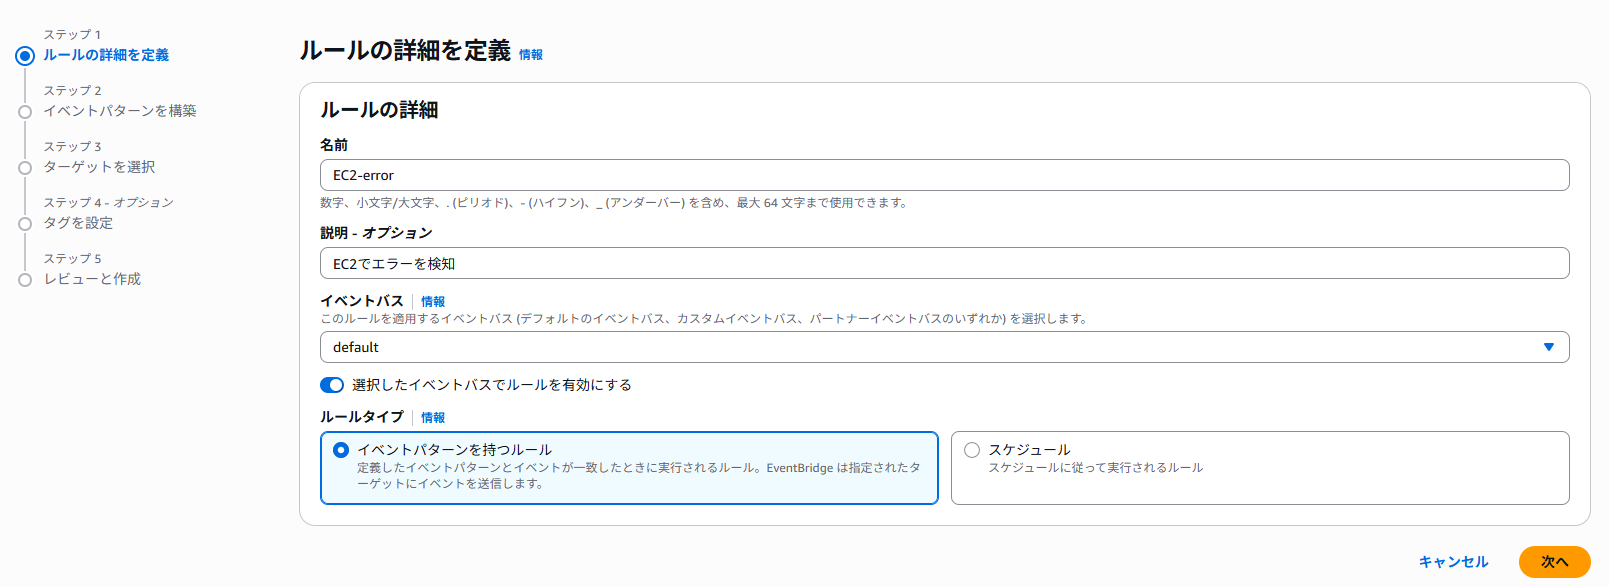Click the キャンセル link
The image size is (1609, 587).
tap(1454, 562)
